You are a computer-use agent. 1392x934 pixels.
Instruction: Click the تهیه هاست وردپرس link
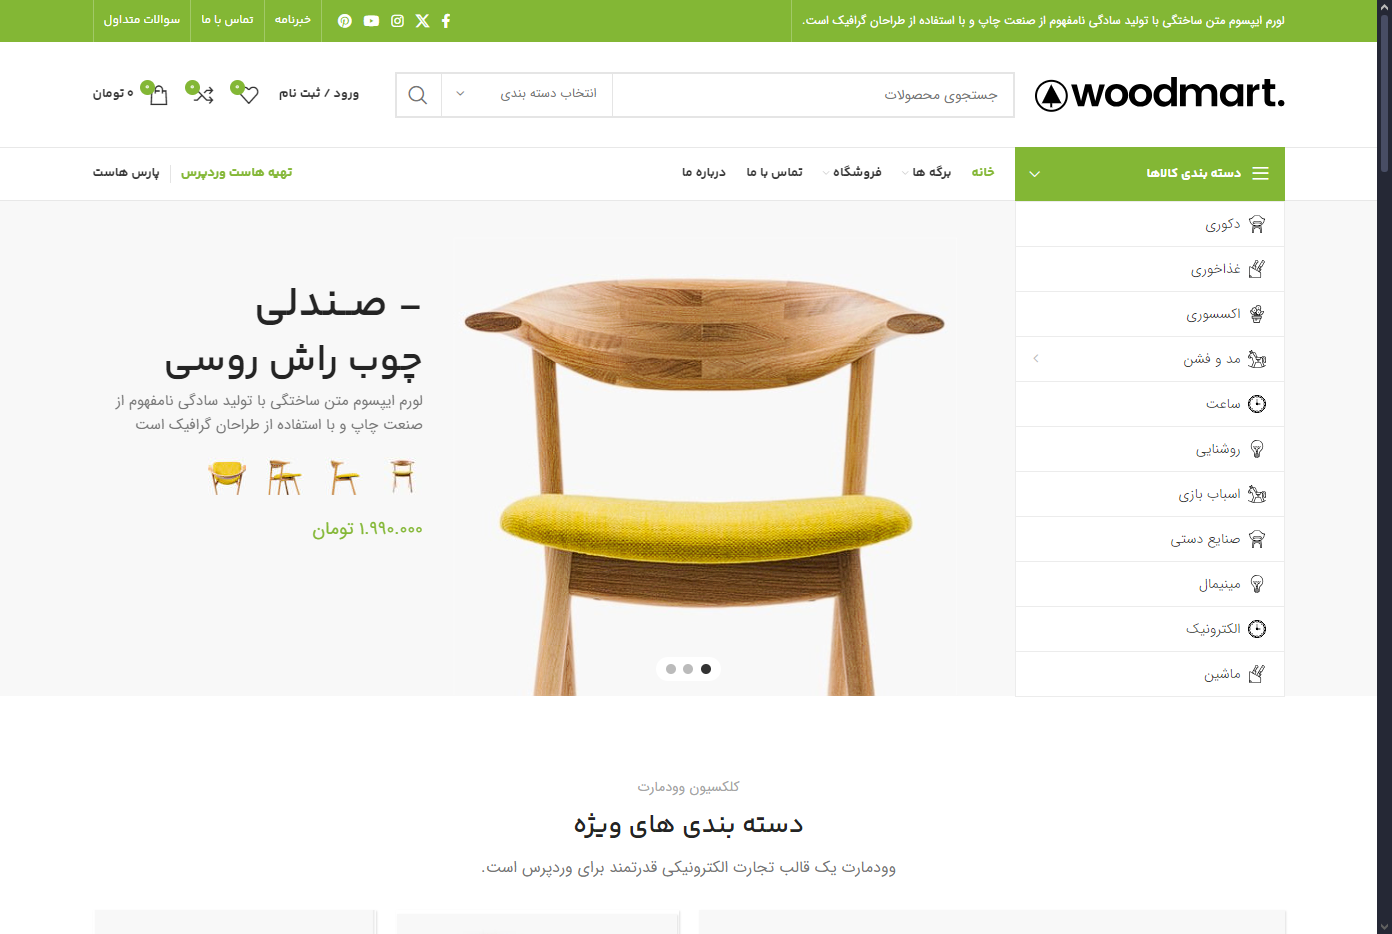point(236,173)
